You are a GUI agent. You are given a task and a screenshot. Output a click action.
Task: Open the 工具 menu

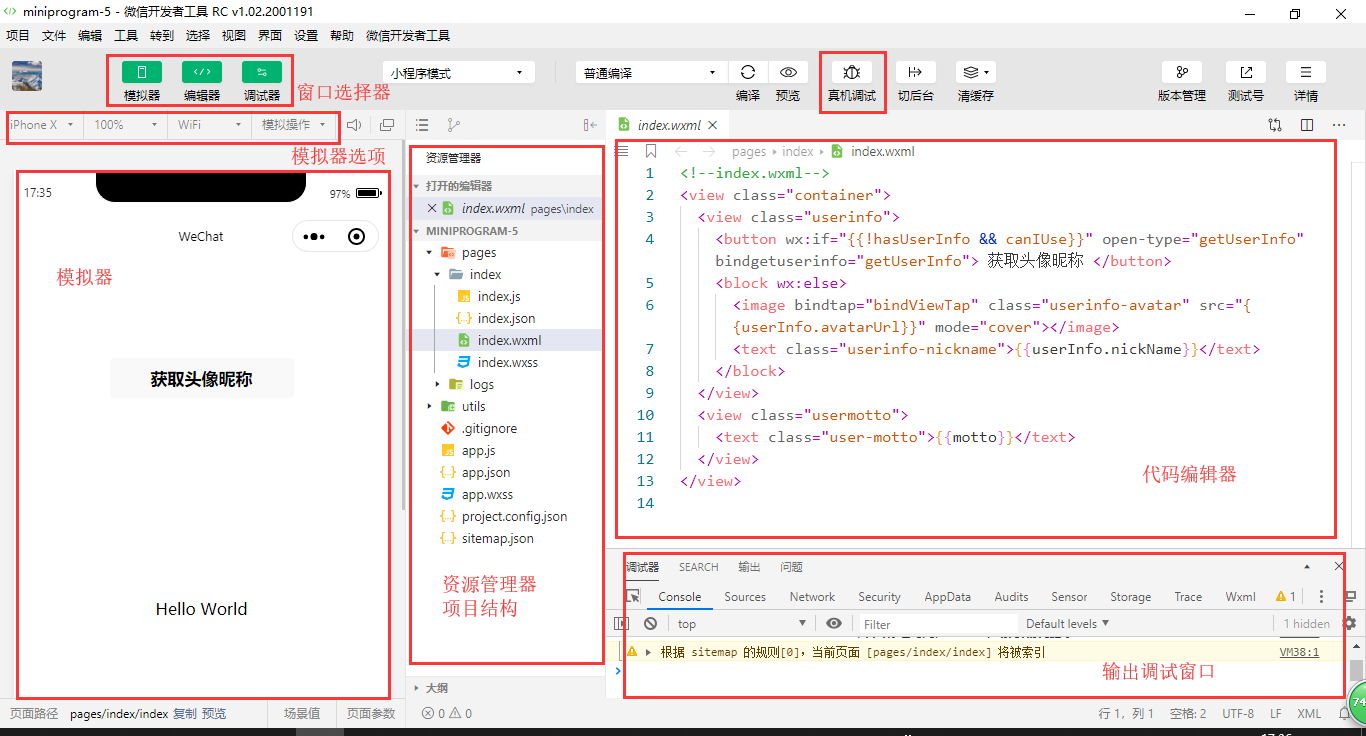click(x=126, y=35)
